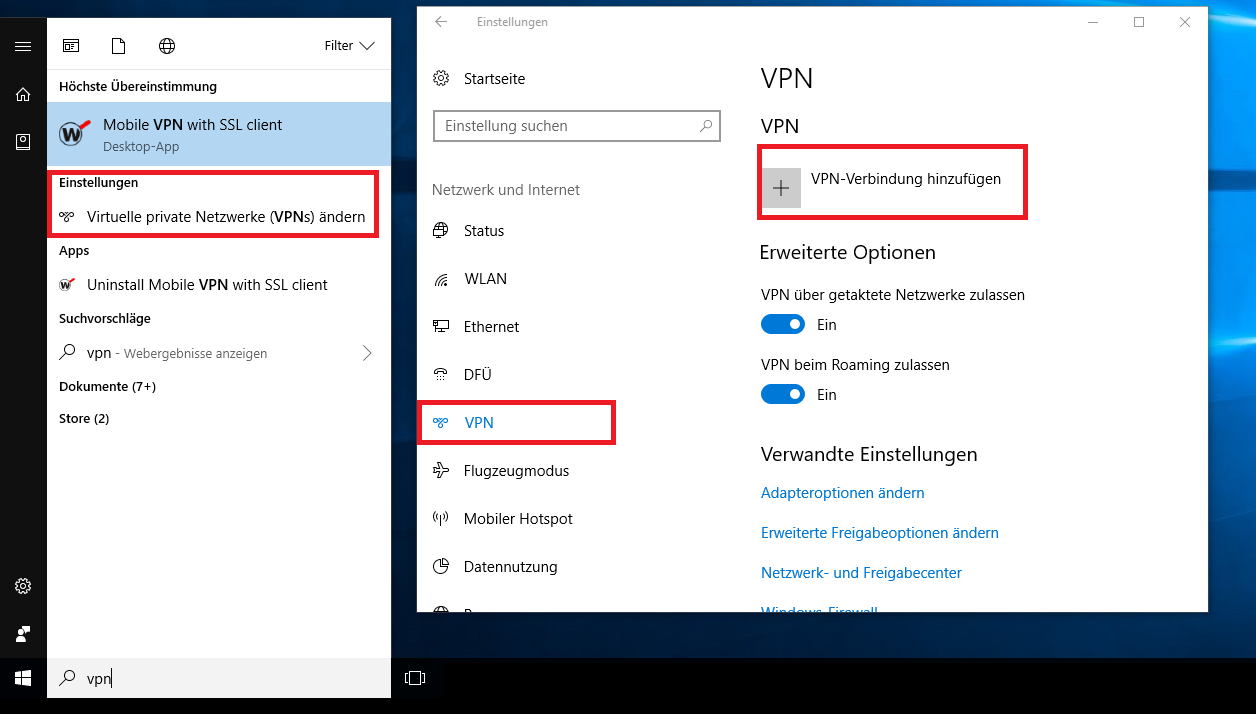Open the Ethernet settings page

coord(491,327)
